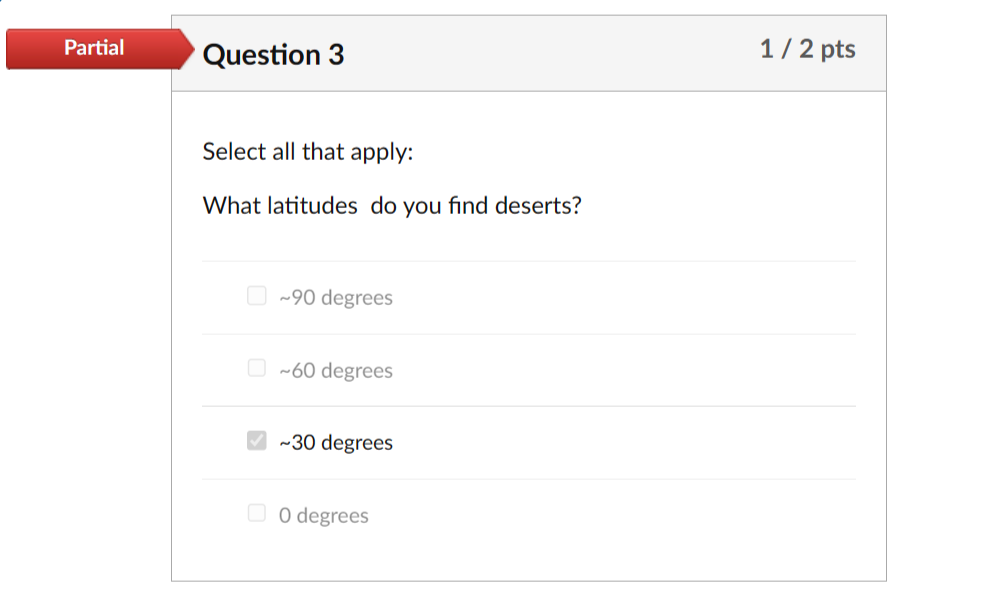The height and width of the screenshot is (598, 1002).
Task: Click the ~30 degrees answer text
Action: click(334, 441)
